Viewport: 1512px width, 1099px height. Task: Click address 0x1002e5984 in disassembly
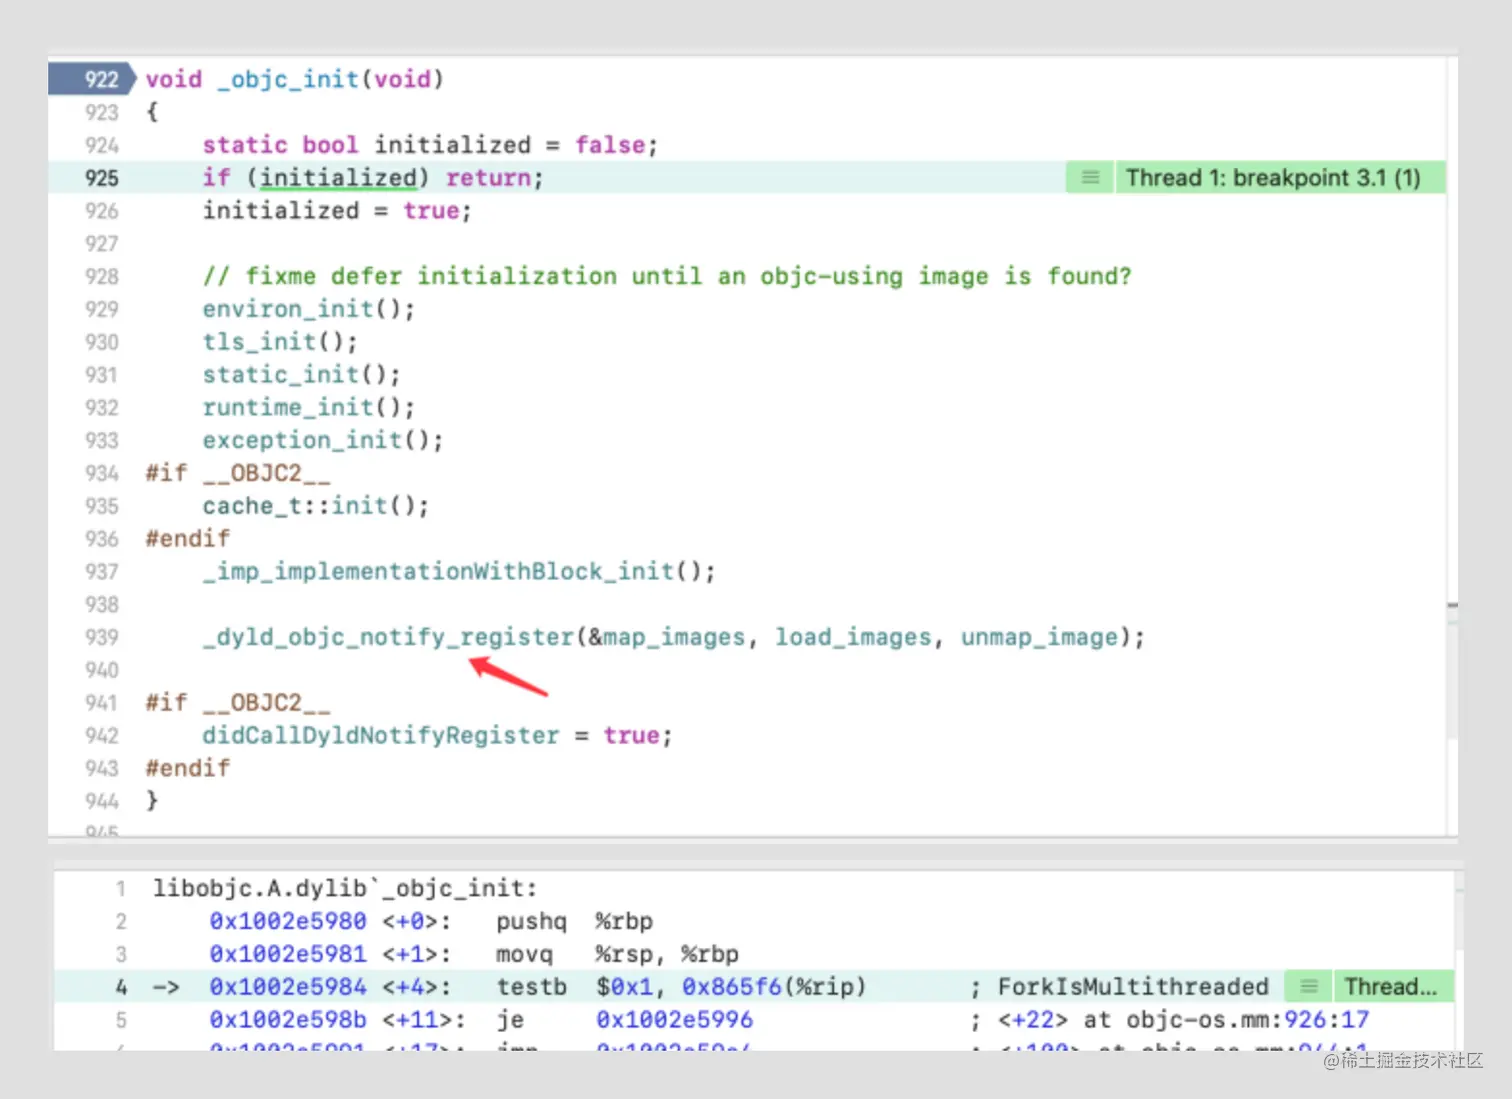(288, 987)
